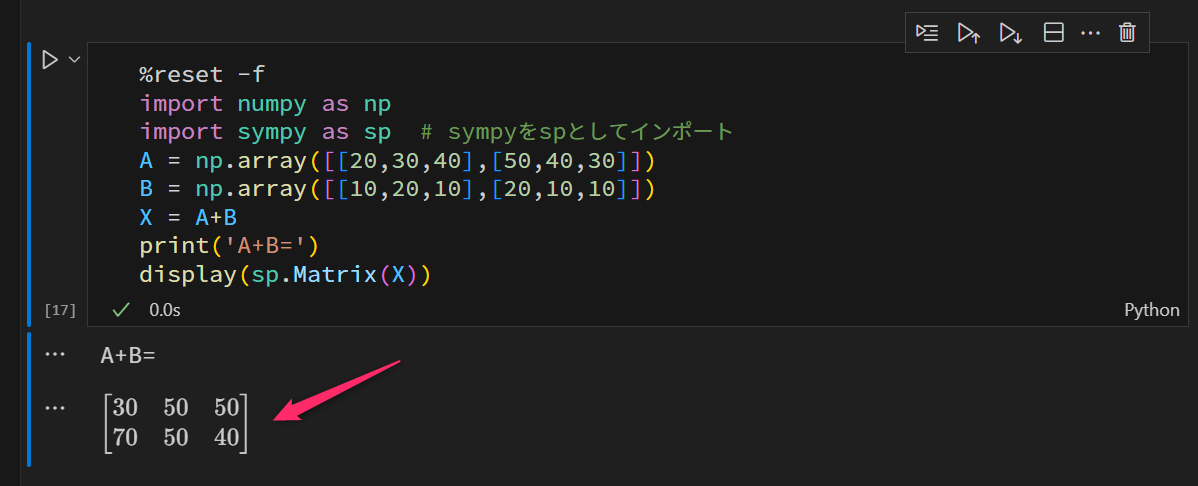Viewport: 1198px width, 486px height.
Task: Run the cell with the play button
Action: pyautogui.click(x=50, y=61)
